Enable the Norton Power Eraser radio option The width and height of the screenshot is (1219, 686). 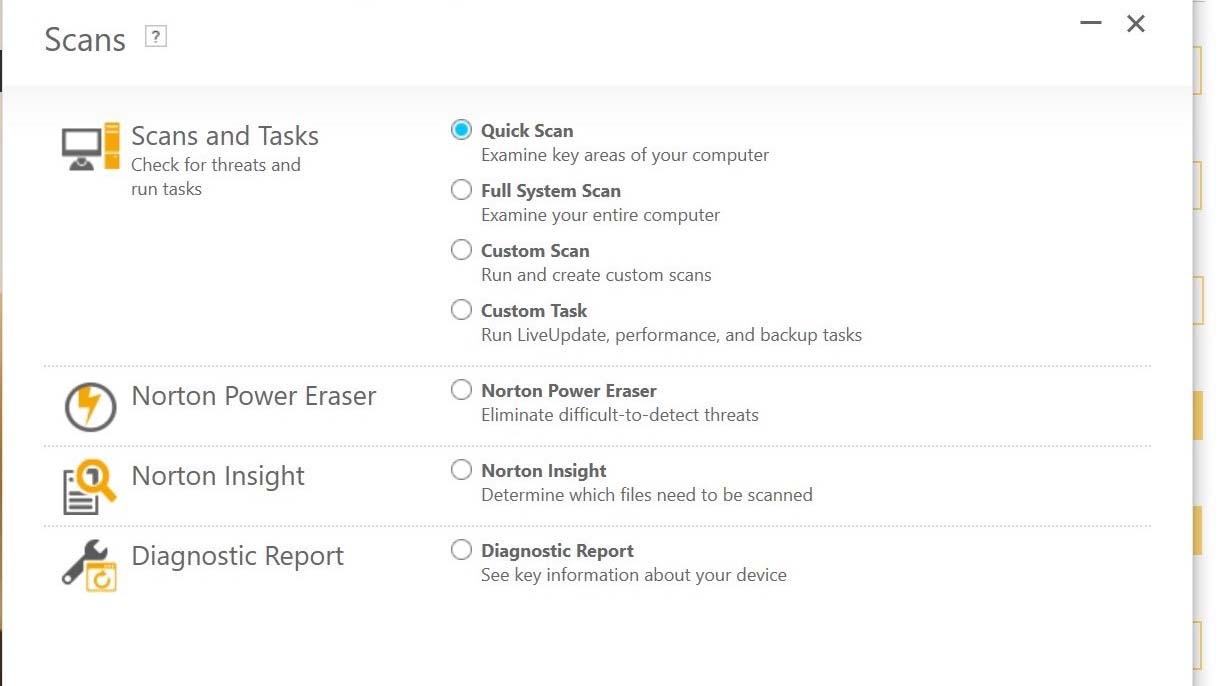click(461, 390)
